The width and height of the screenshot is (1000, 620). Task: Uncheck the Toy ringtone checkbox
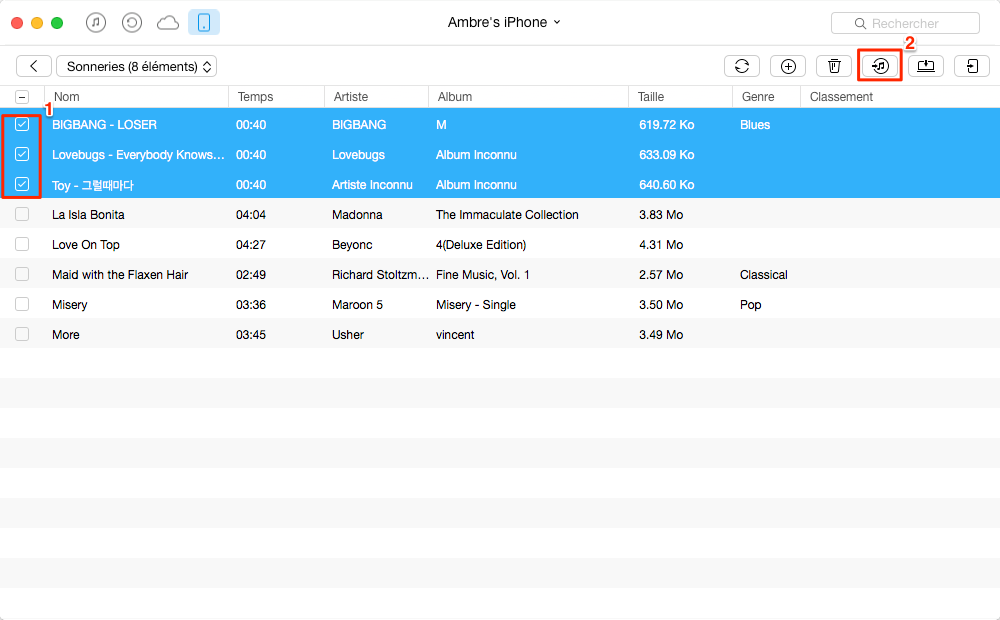(x=22, y=184)
